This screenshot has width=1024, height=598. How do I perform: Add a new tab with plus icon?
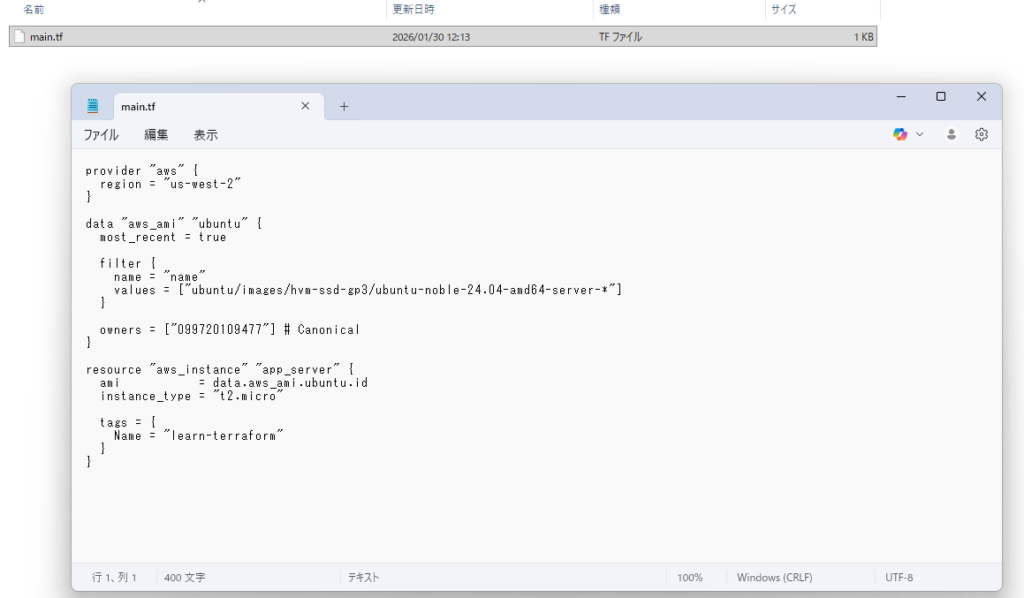click(x=344, y=106)
